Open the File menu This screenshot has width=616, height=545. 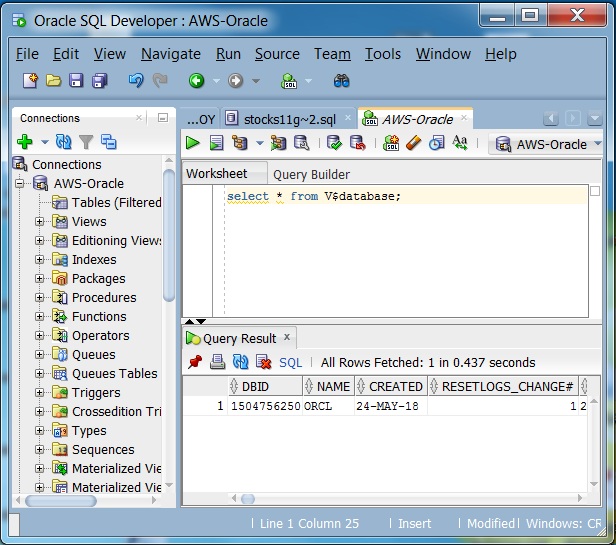coord(27,54)
